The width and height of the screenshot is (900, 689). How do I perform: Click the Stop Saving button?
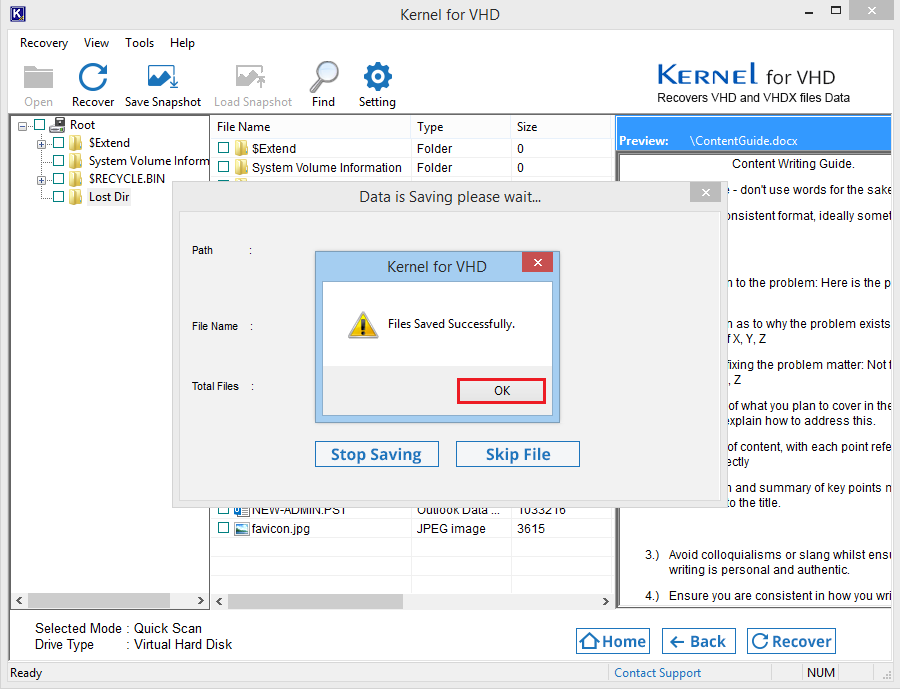point(377,454)
